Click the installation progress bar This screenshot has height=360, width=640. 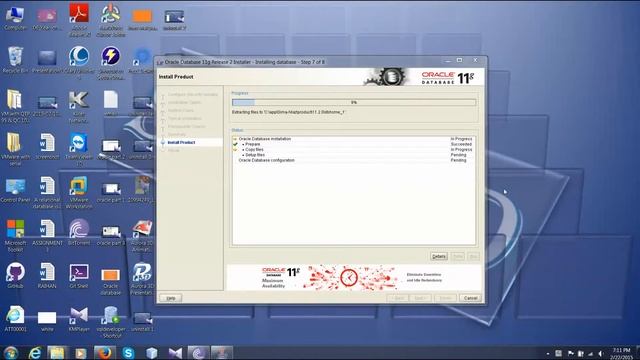pos(353,102)
